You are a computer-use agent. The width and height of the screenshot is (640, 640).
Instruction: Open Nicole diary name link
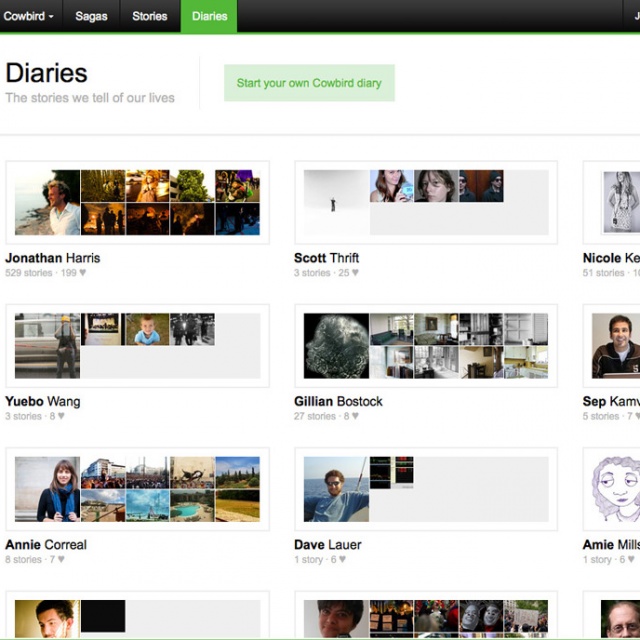tap(611, 258)
